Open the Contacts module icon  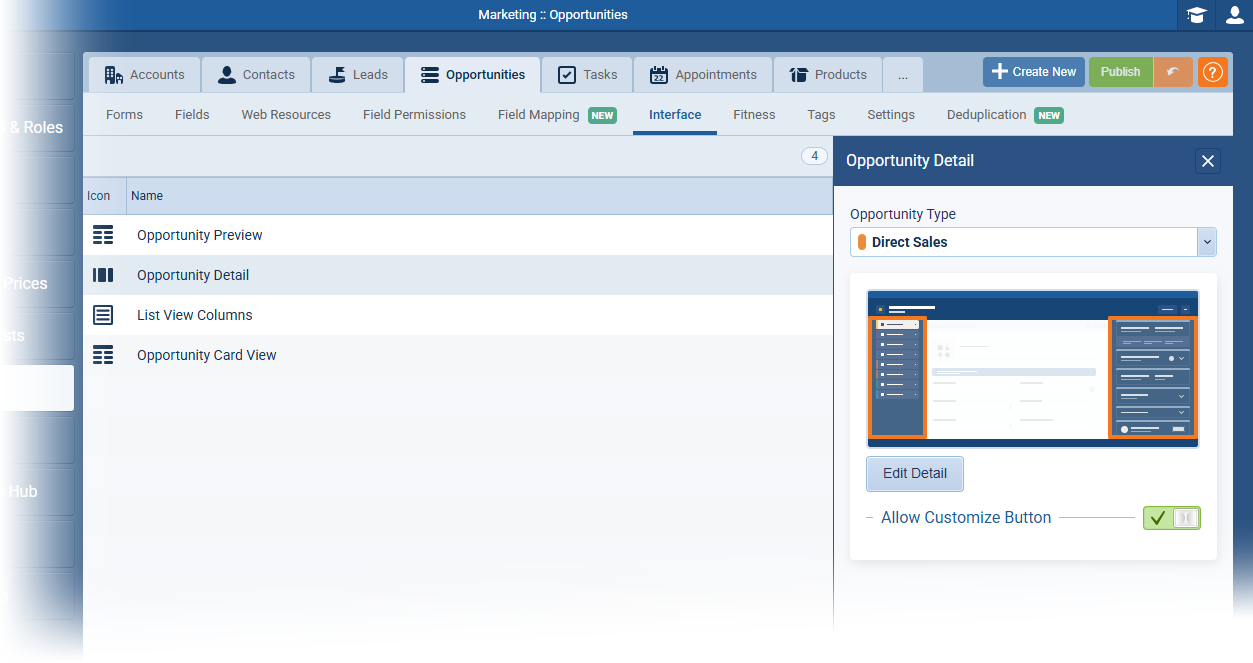[x=229, y=73]
